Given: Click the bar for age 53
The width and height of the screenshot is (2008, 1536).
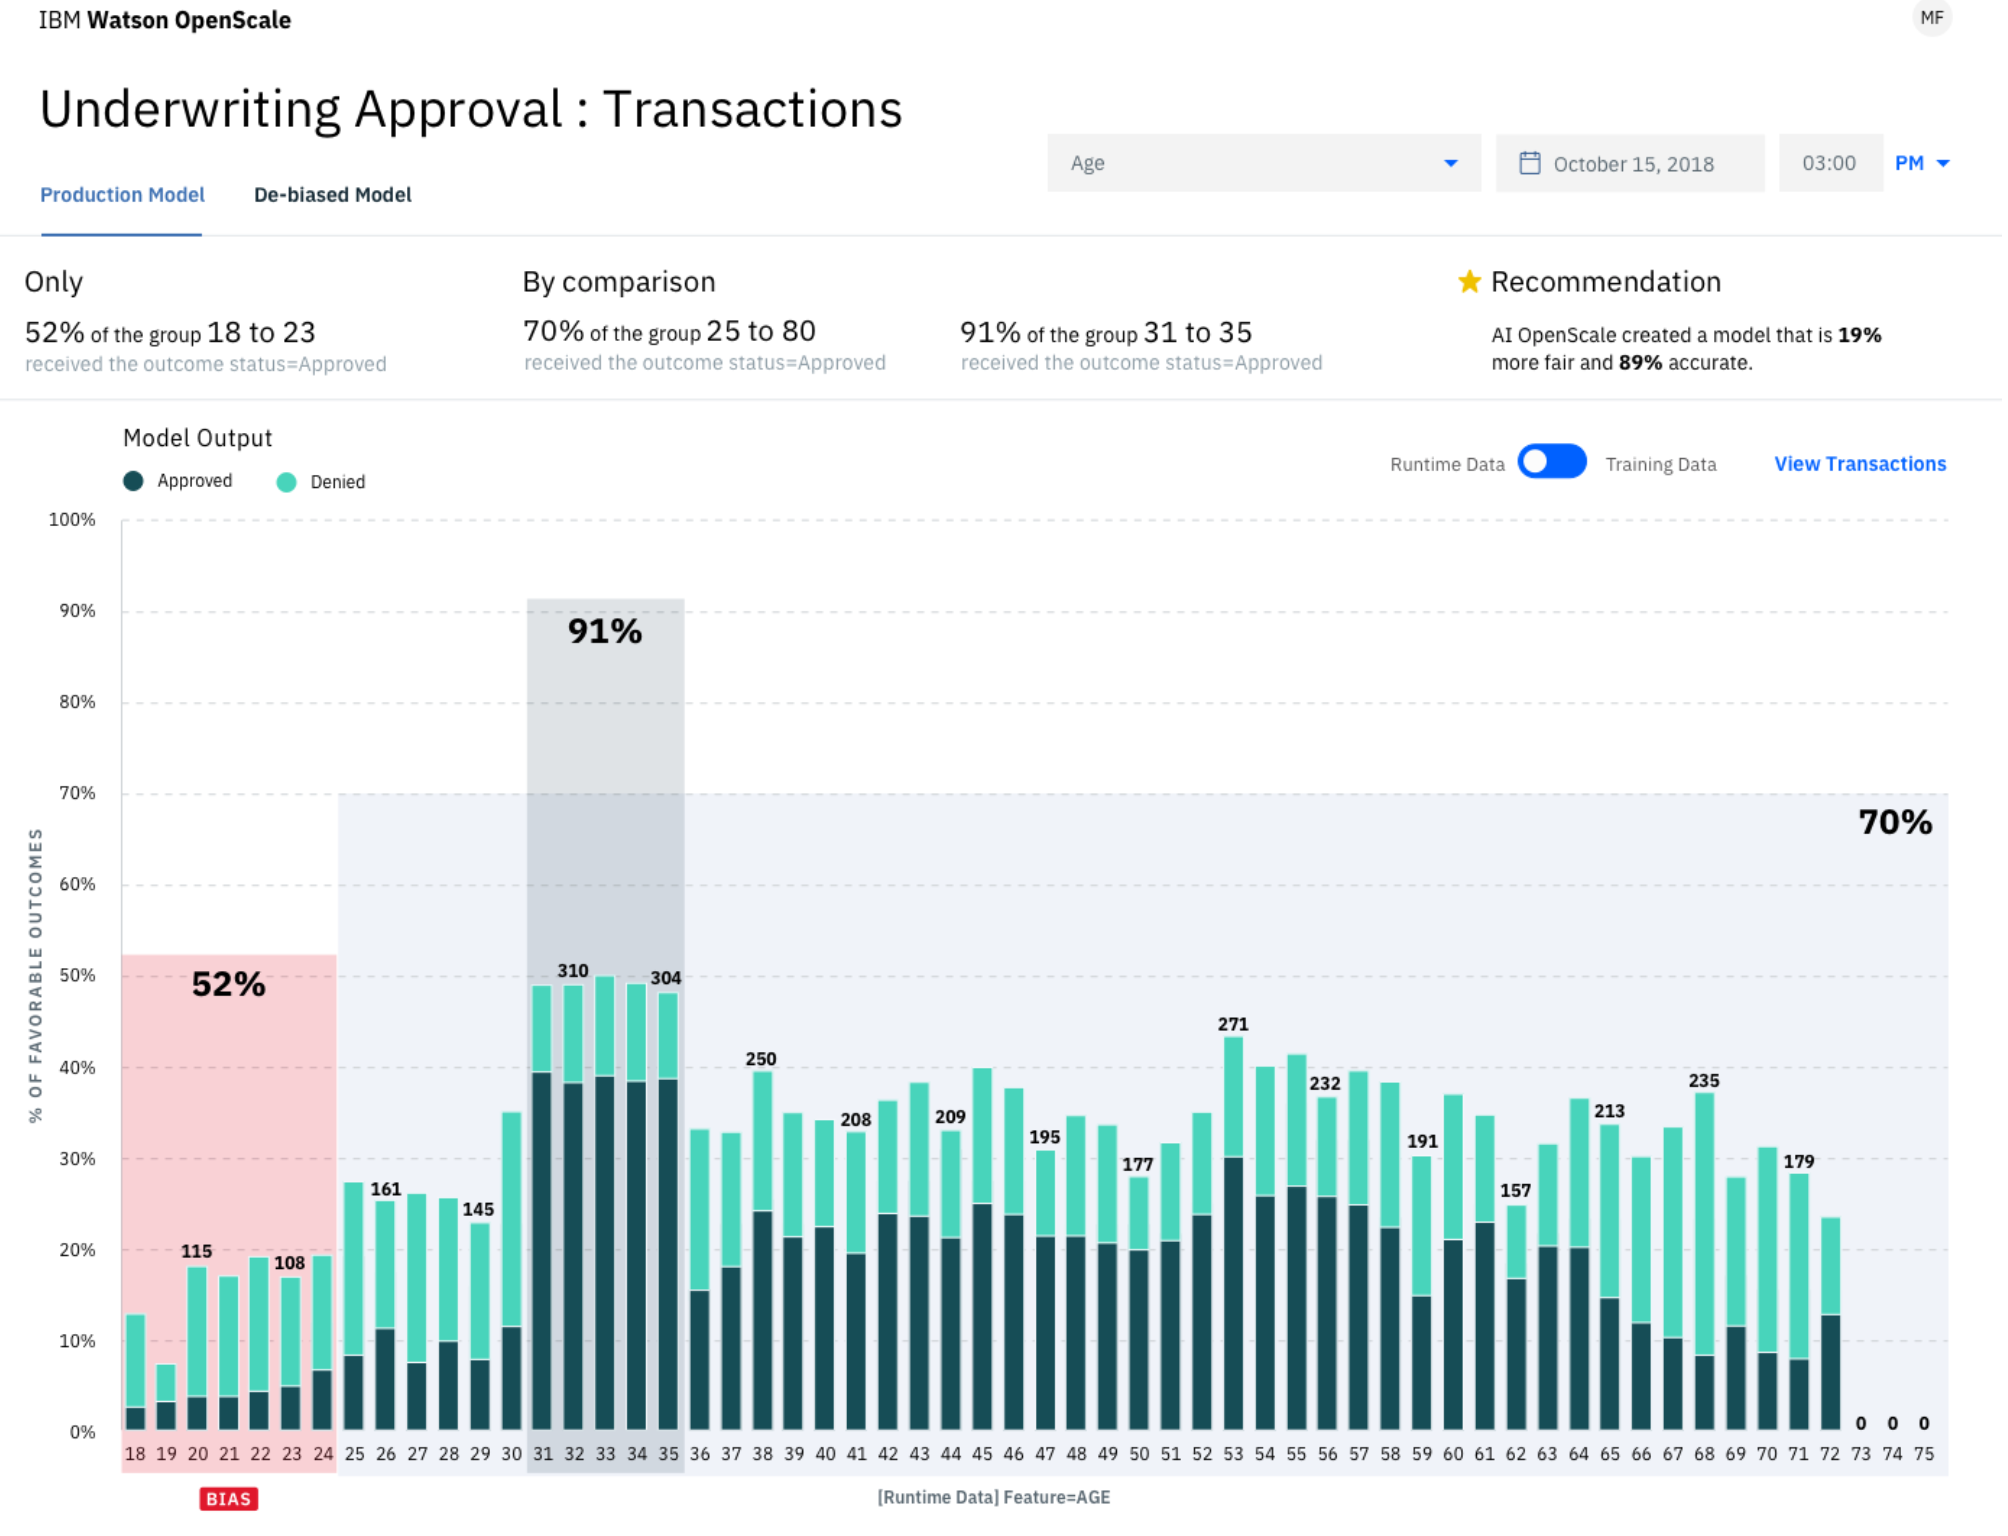Looking at the screenshot, I should tap(1233, 1233).
